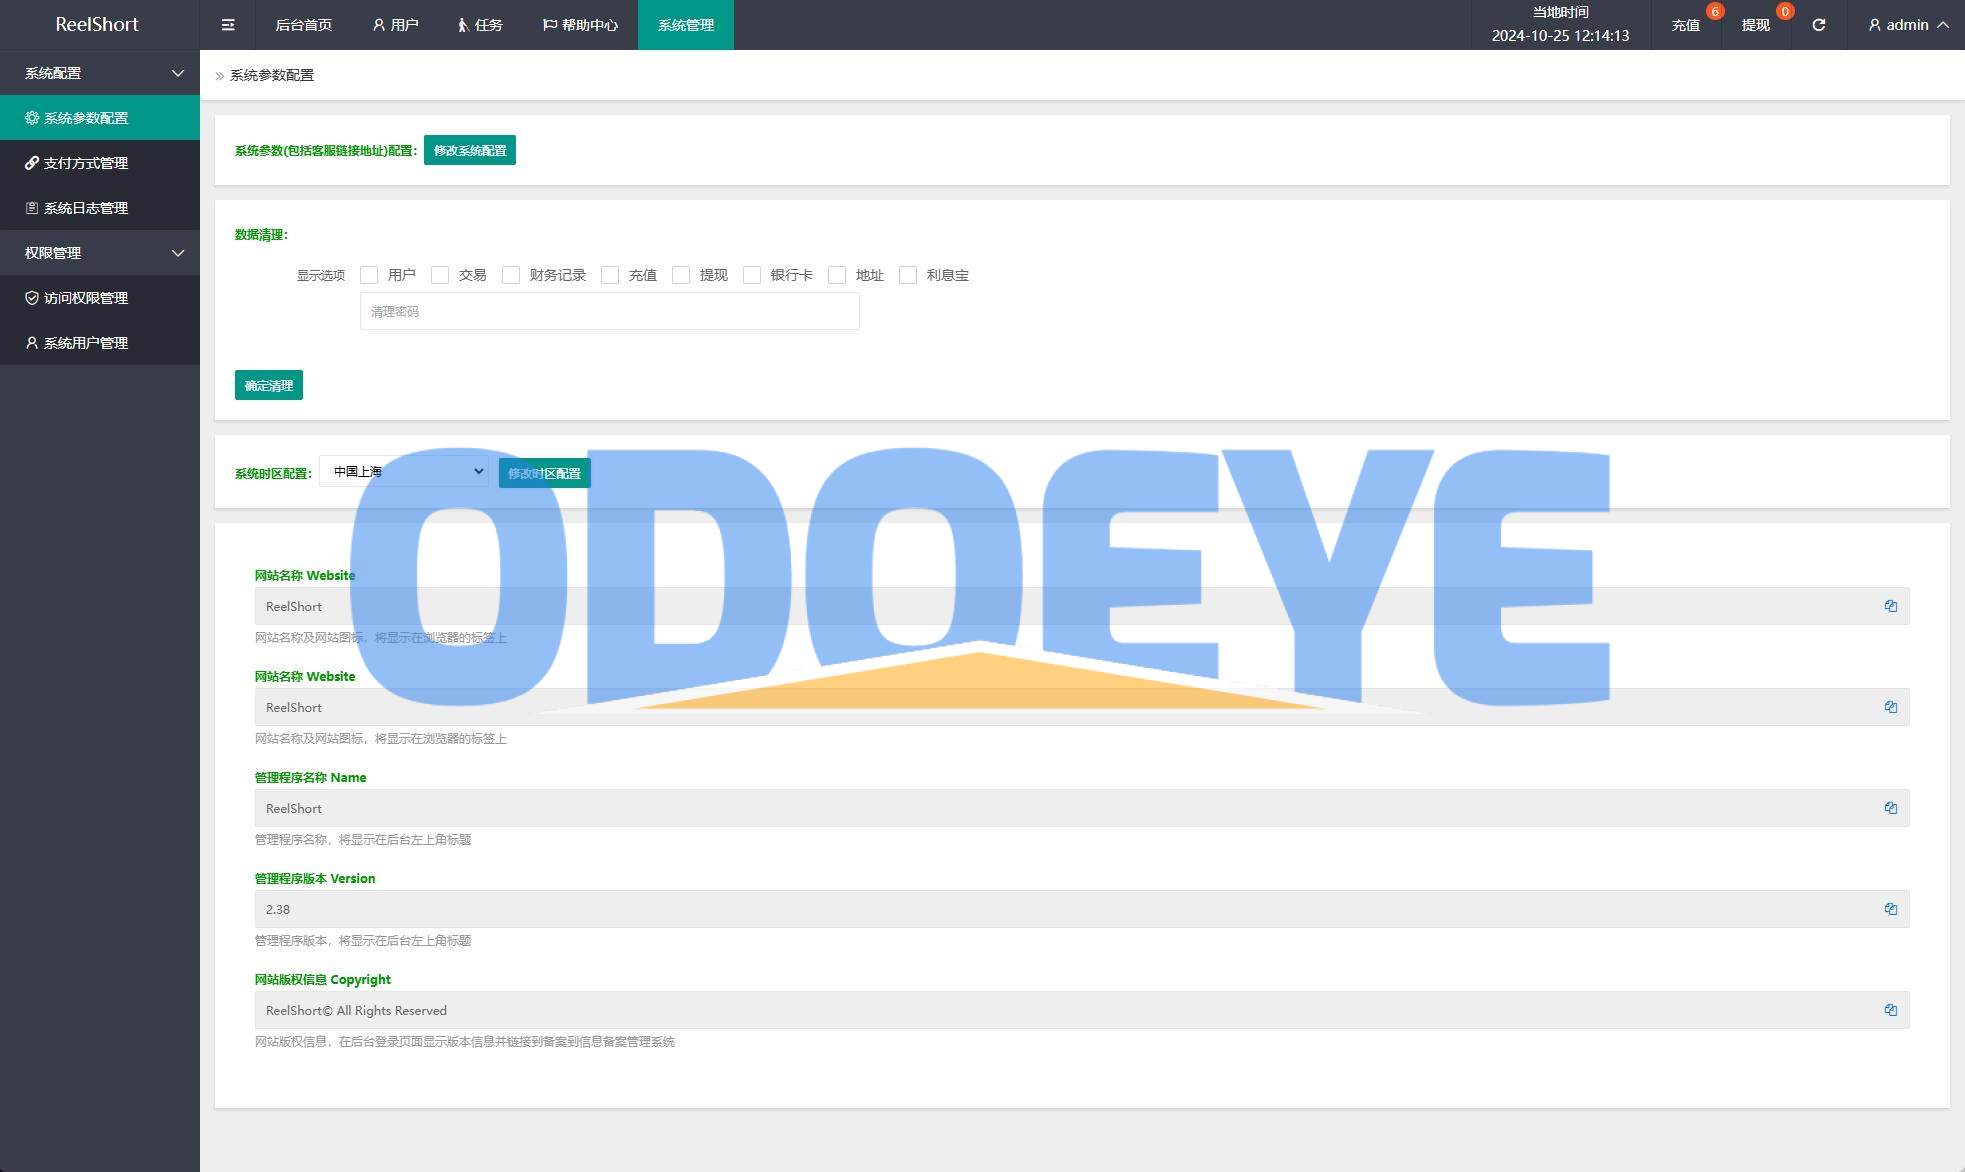This screenshot has width=1965, height=1172.
Task: Open 访问权限管理 in the sidebar
Action: [100, 298]
